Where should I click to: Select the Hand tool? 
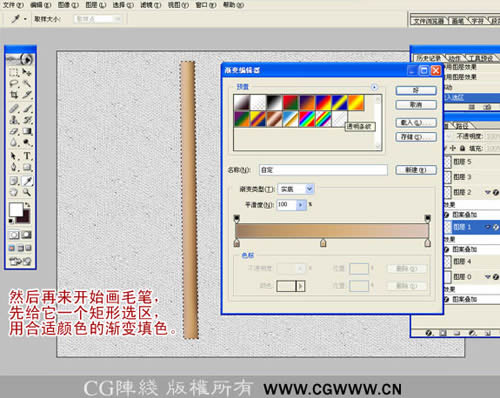pos(13,192)
